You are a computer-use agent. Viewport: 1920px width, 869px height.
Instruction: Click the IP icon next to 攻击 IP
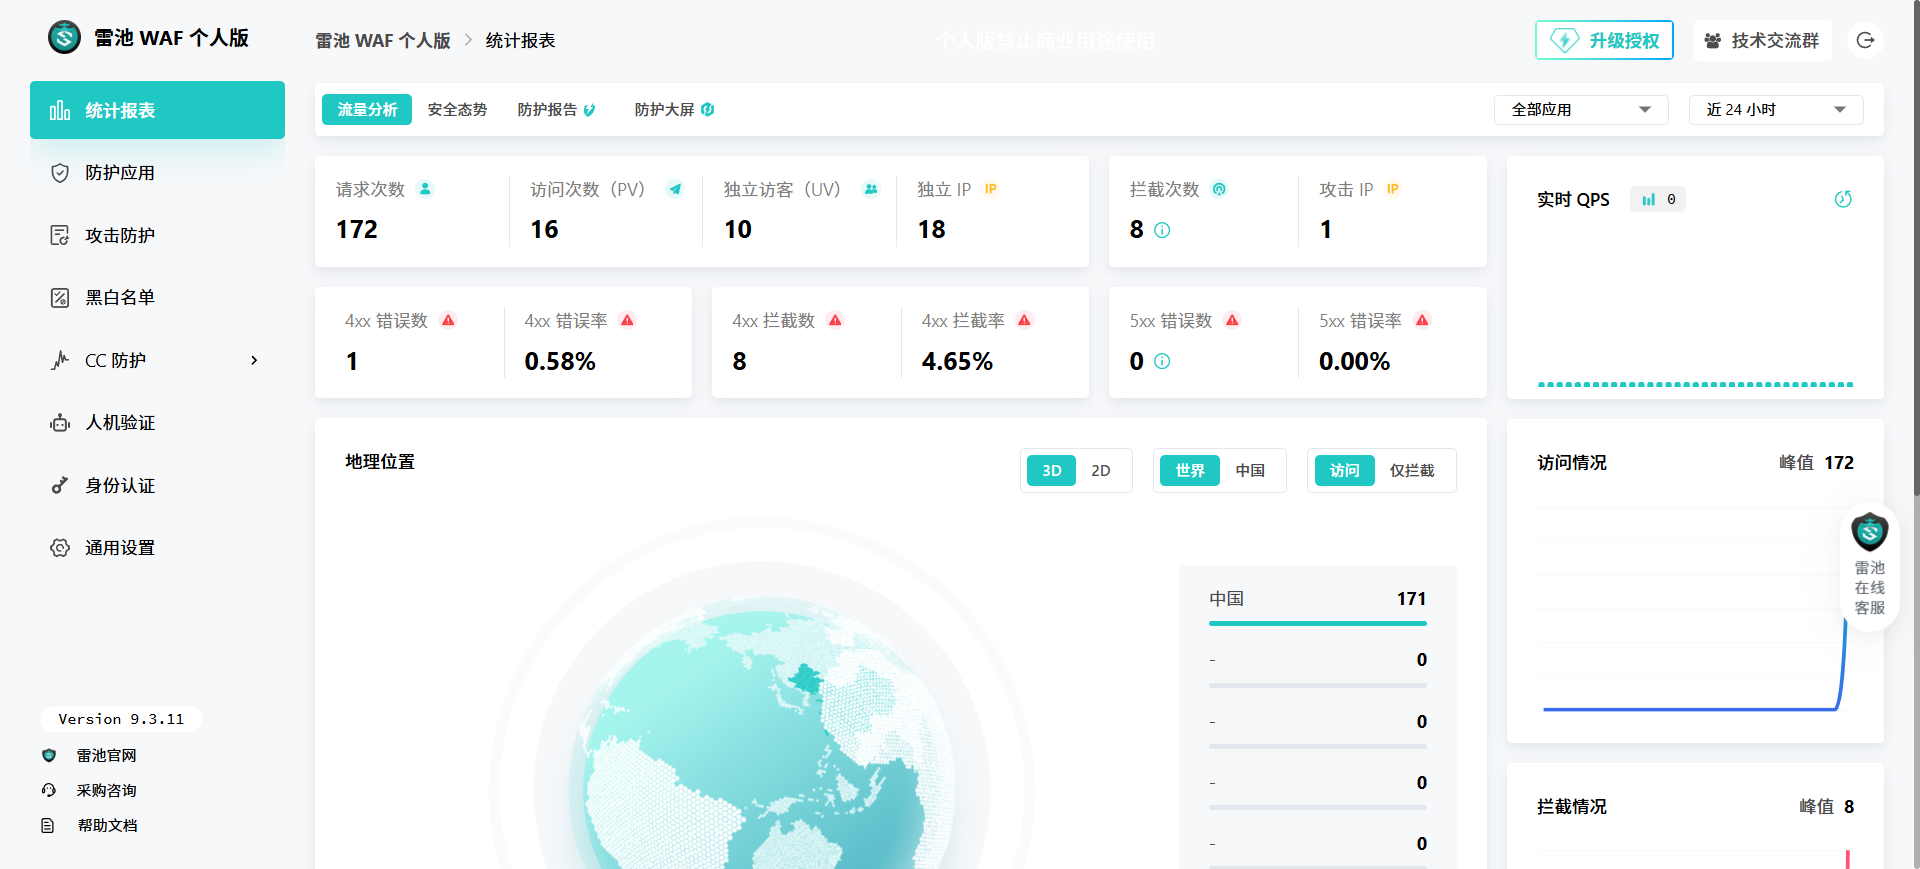pos(1392,189)
